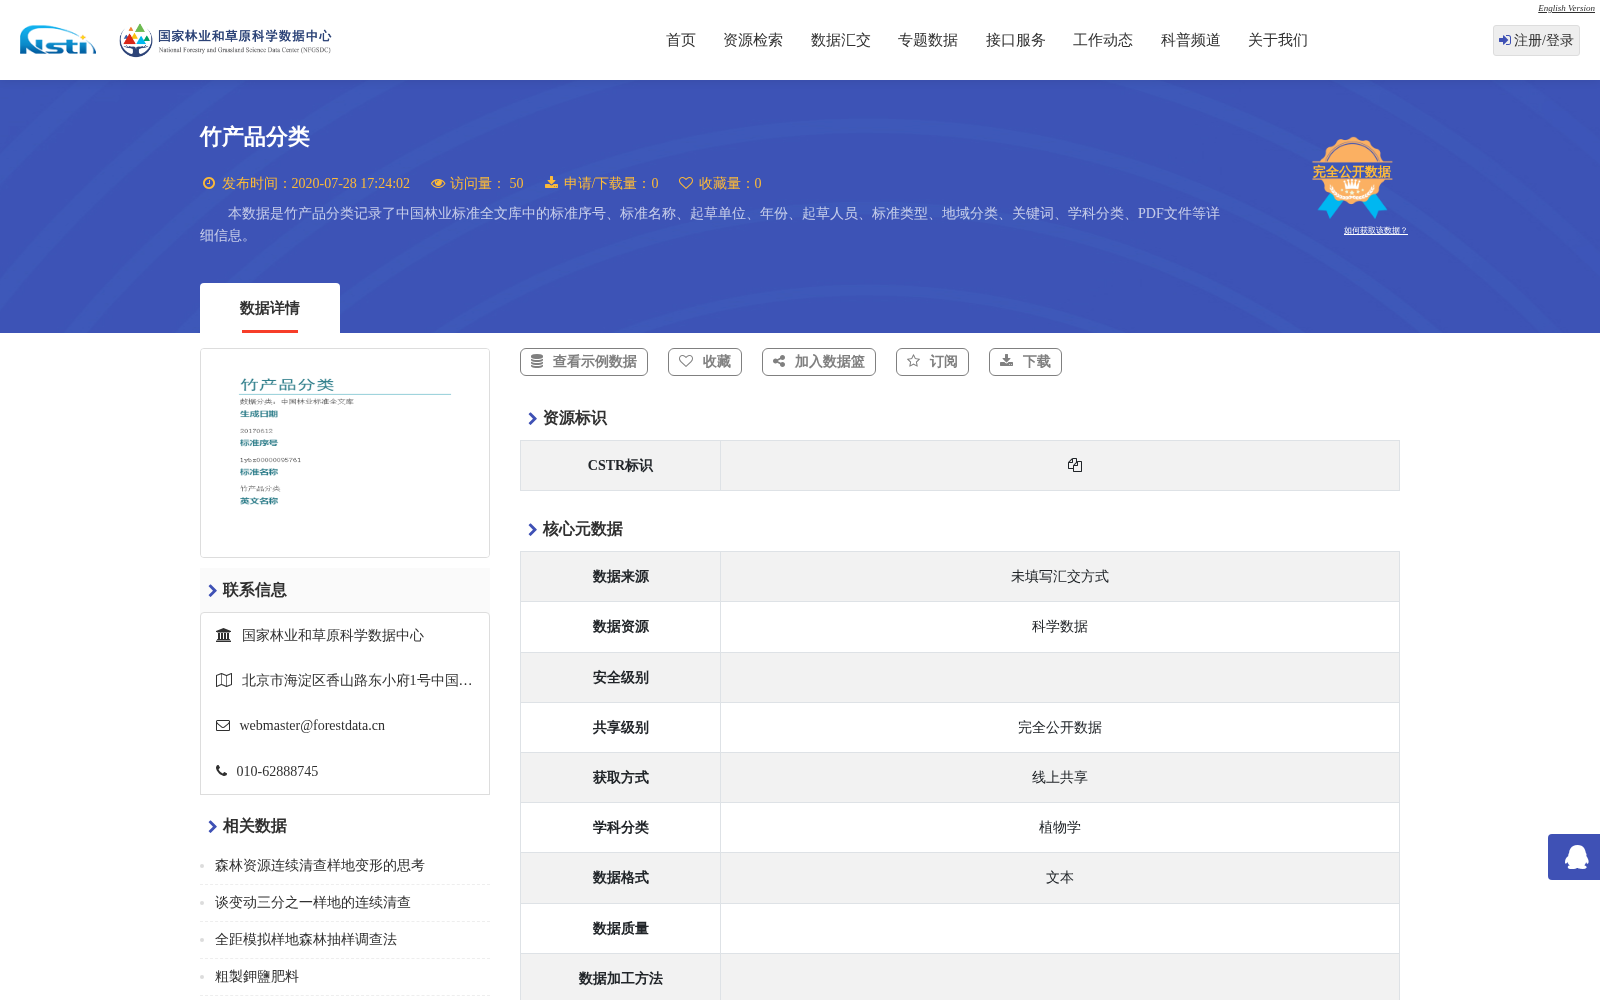Click the 文本 value in 数据格式 row
This screenshot has width=1600, height=1000.
1060,878
